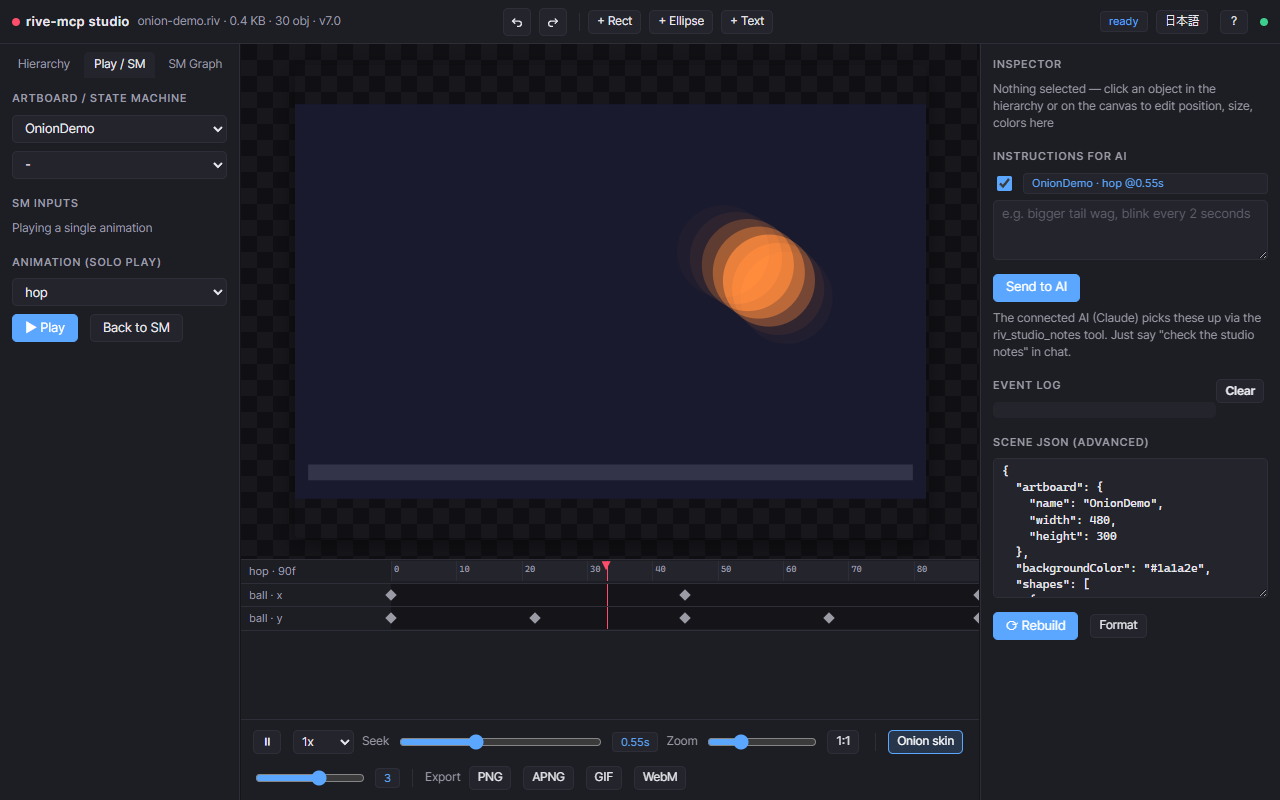Click the redo arrow icon

(552, 22)
